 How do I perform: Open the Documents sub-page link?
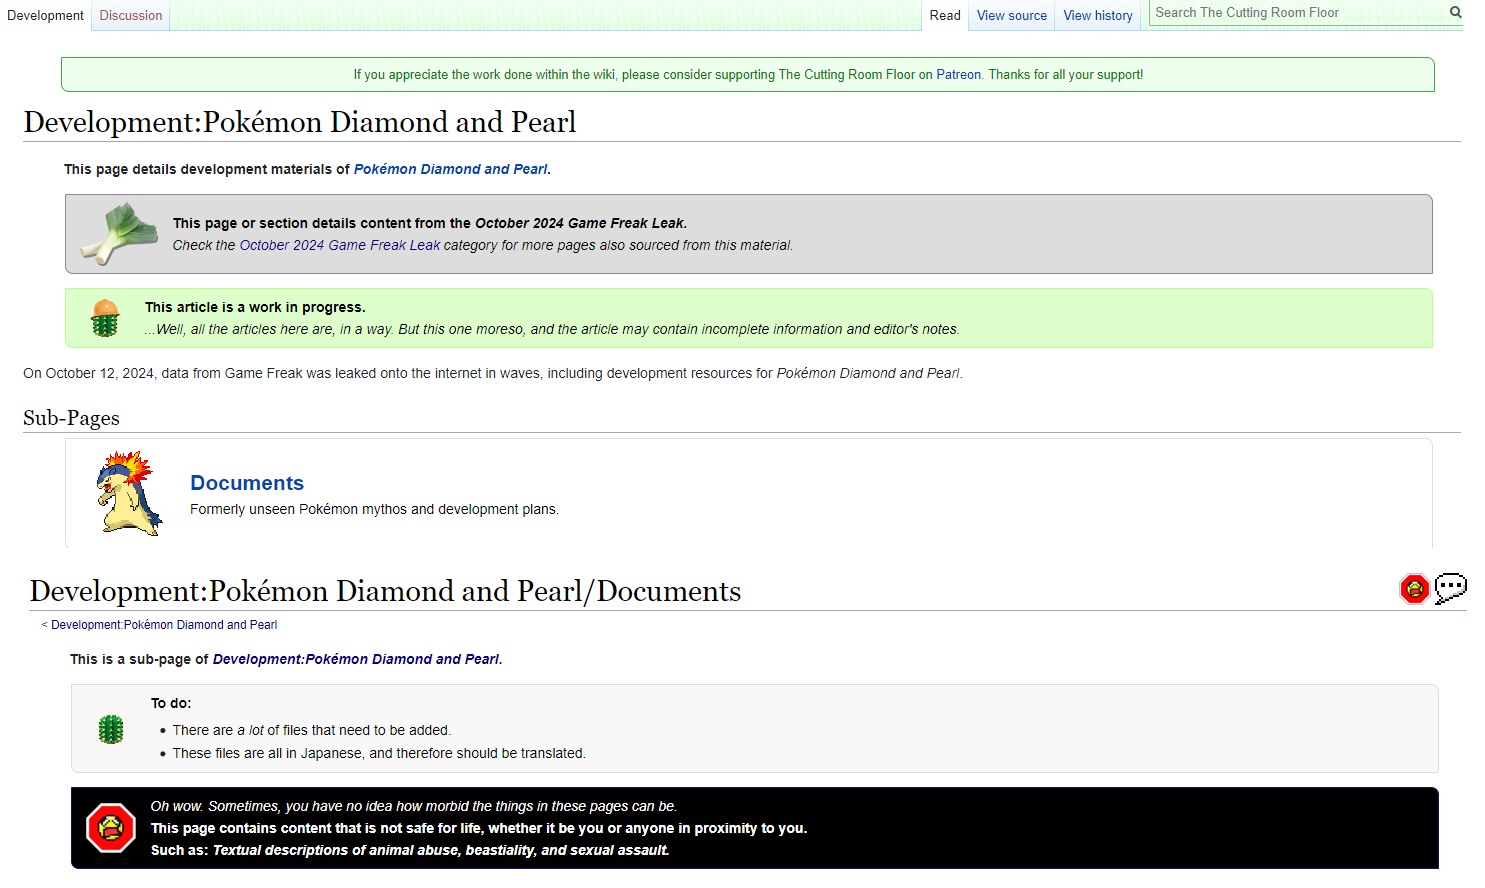247,483
